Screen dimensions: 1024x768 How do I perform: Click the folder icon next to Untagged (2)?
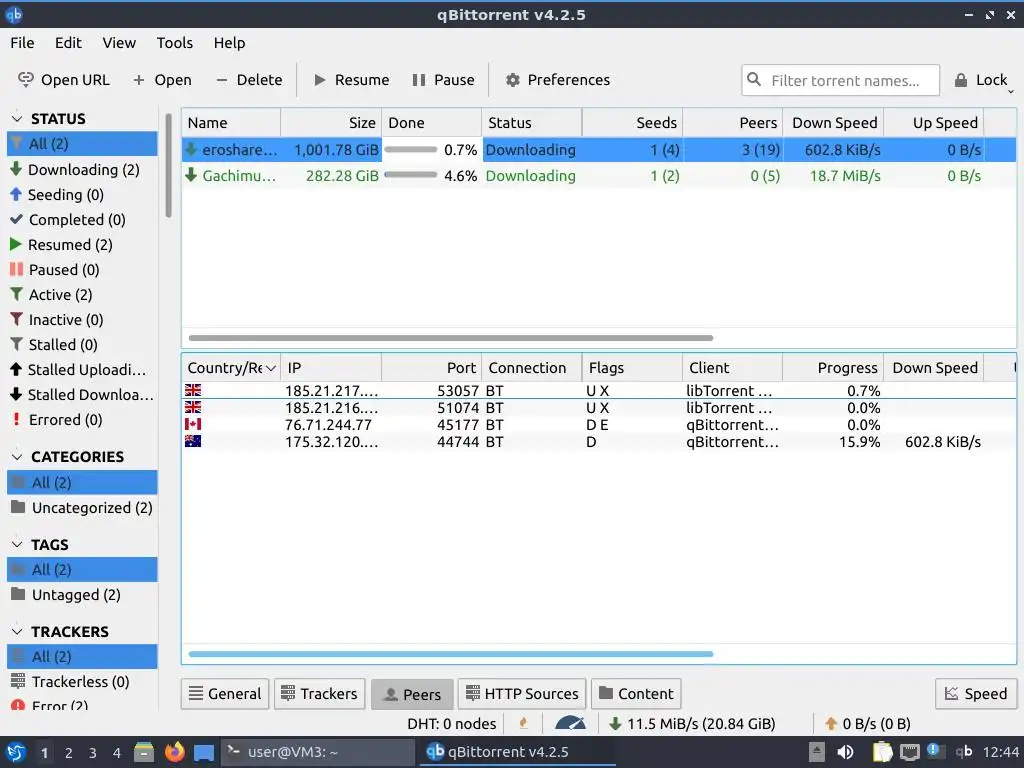tap(18, 594)
